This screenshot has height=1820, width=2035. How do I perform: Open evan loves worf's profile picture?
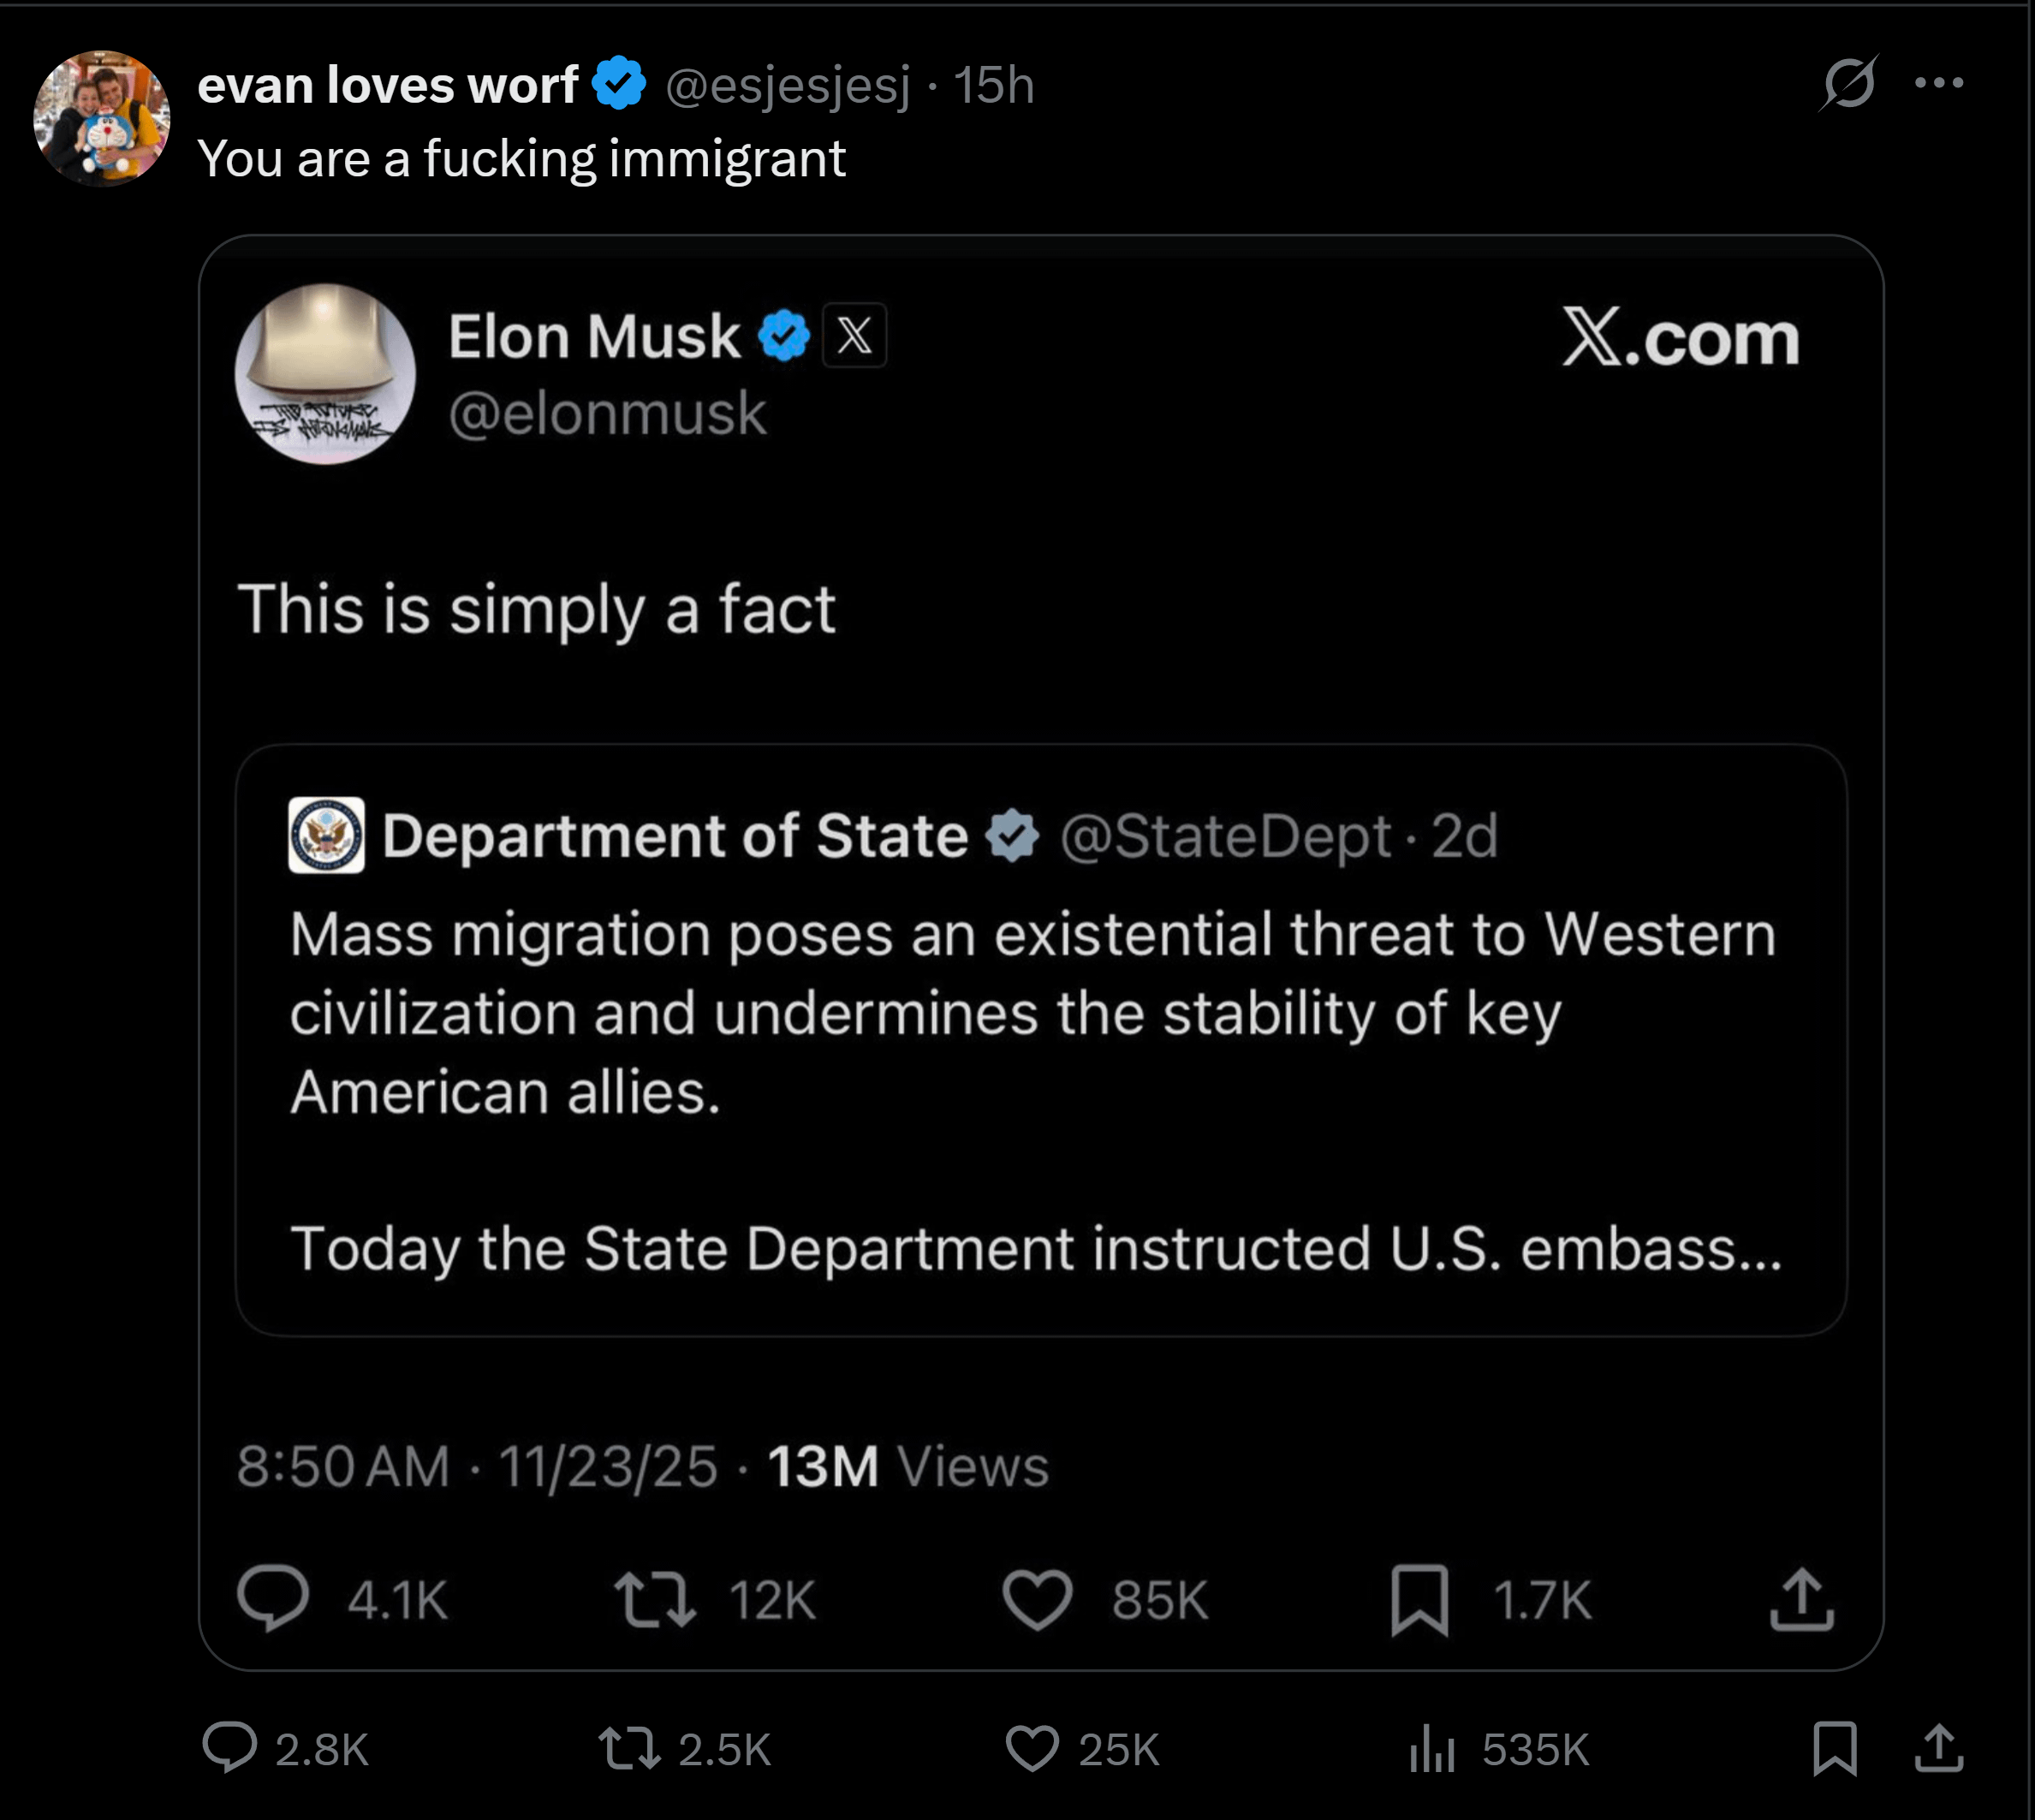click(102, 118)
